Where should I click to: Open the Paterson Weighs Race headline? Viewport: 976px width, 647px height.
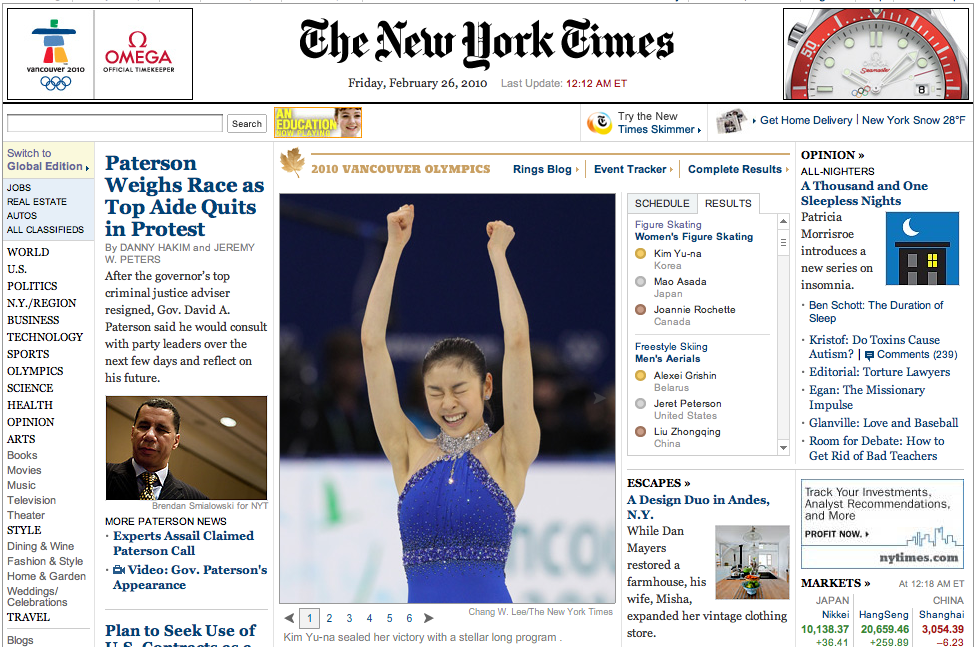click(184, 196)
